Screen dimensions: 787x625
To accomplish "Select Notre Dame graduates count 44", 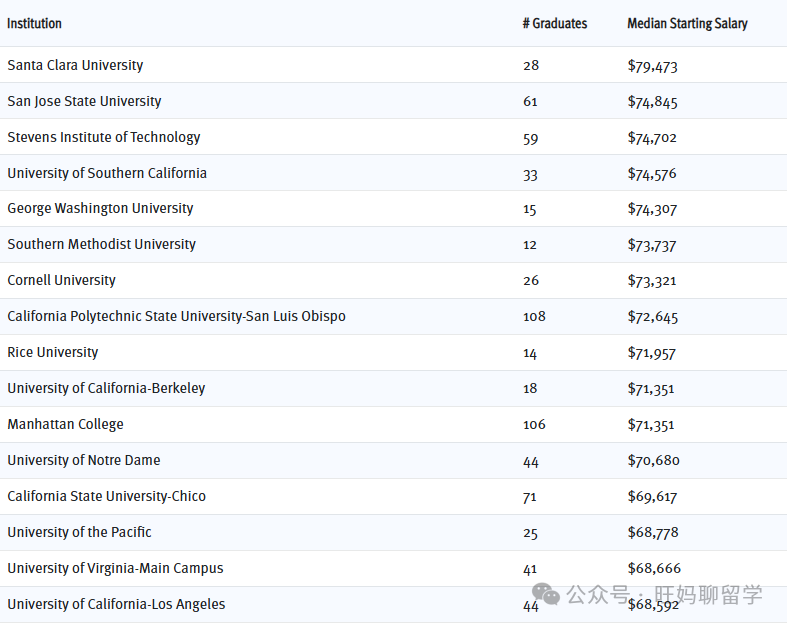I will (x=531, y=461).
